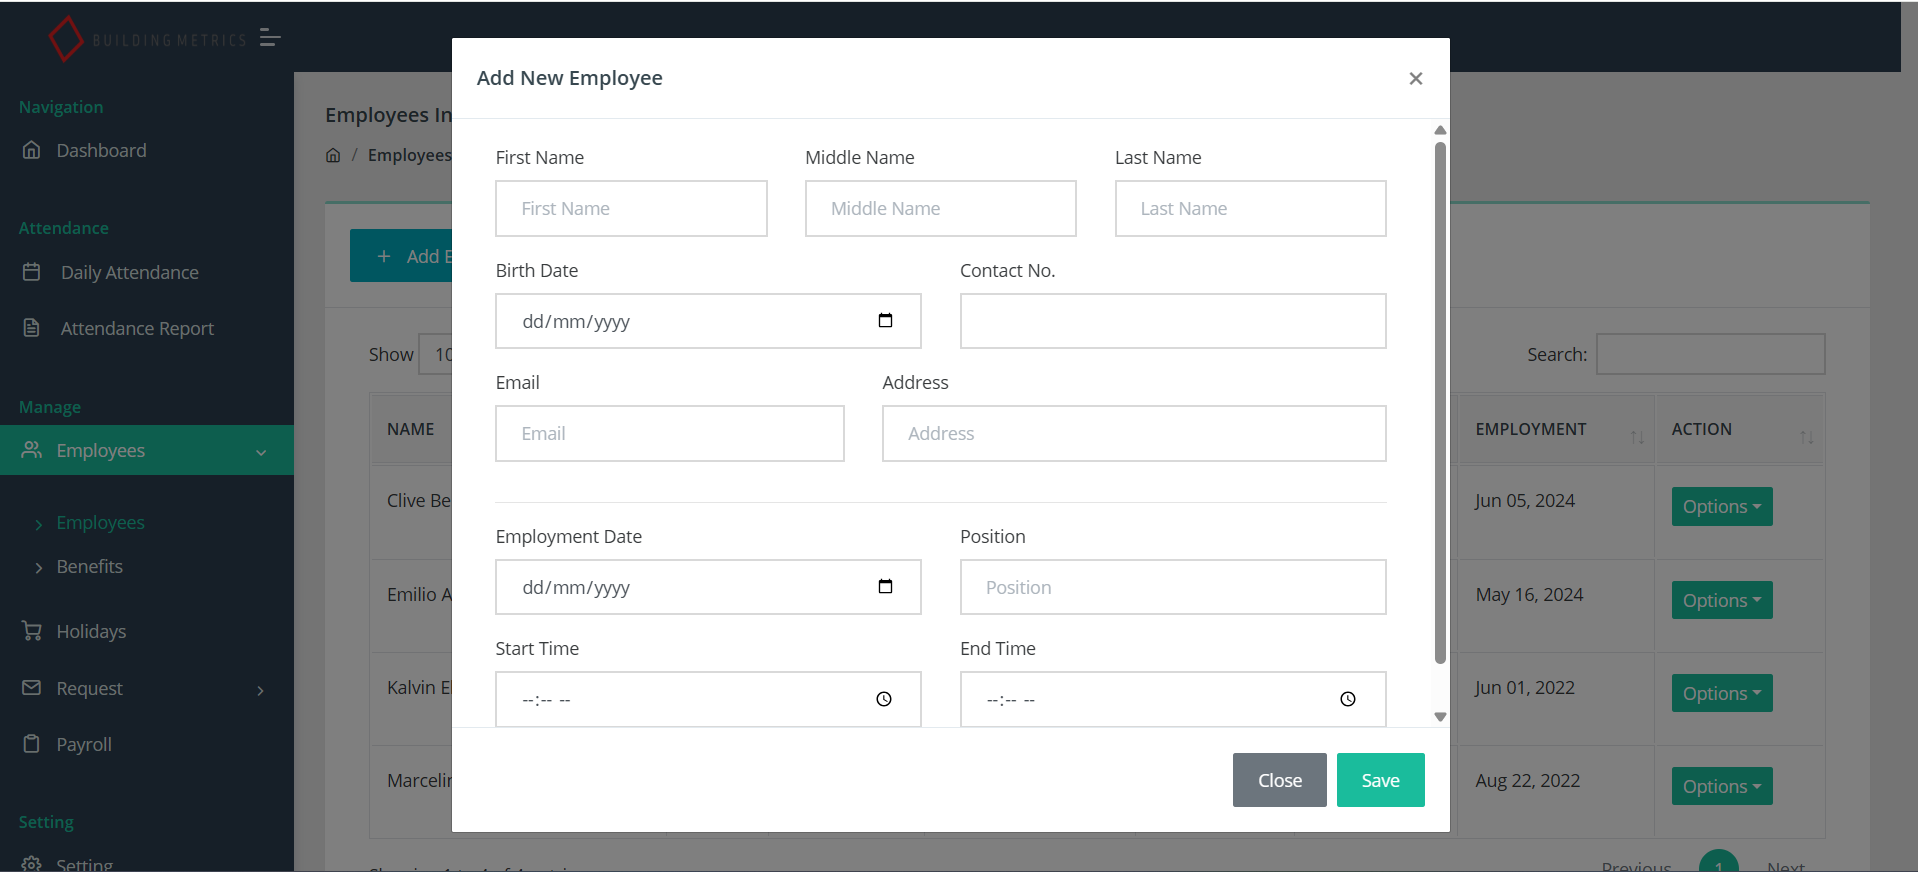This screenshot has width=1918, height=872.
Task: Click the modal's vertical scrollbar
Action: (1440, 400)
